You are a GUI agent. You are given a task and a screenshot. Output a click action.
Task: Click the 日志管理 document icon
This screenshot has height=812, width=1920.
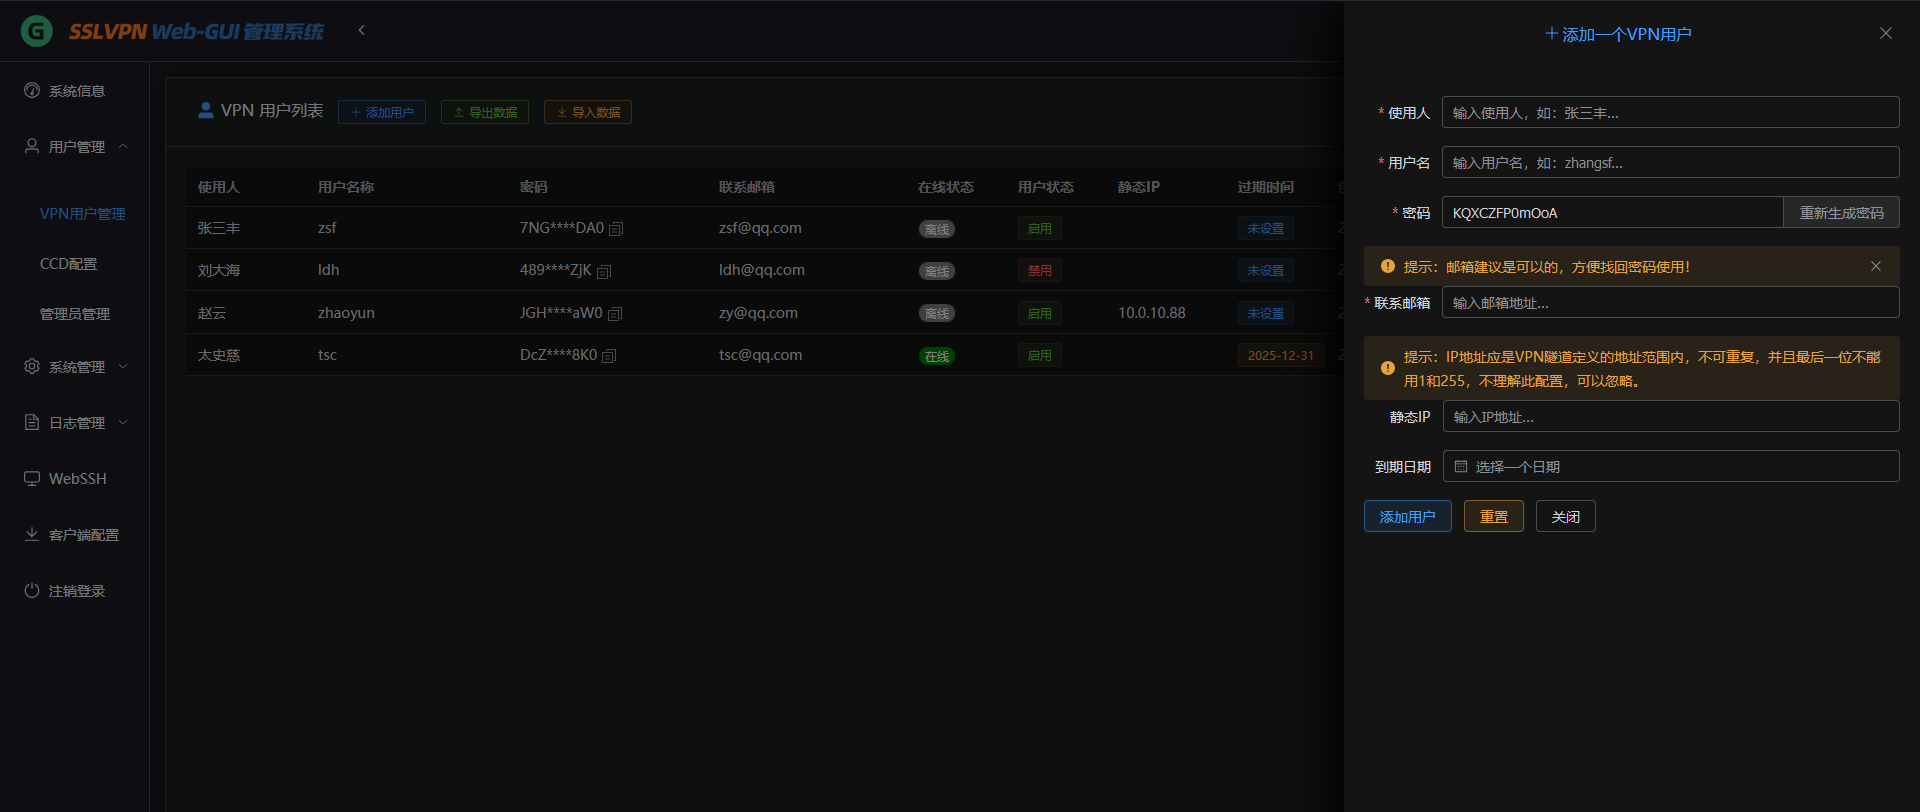tap(32, 423)
